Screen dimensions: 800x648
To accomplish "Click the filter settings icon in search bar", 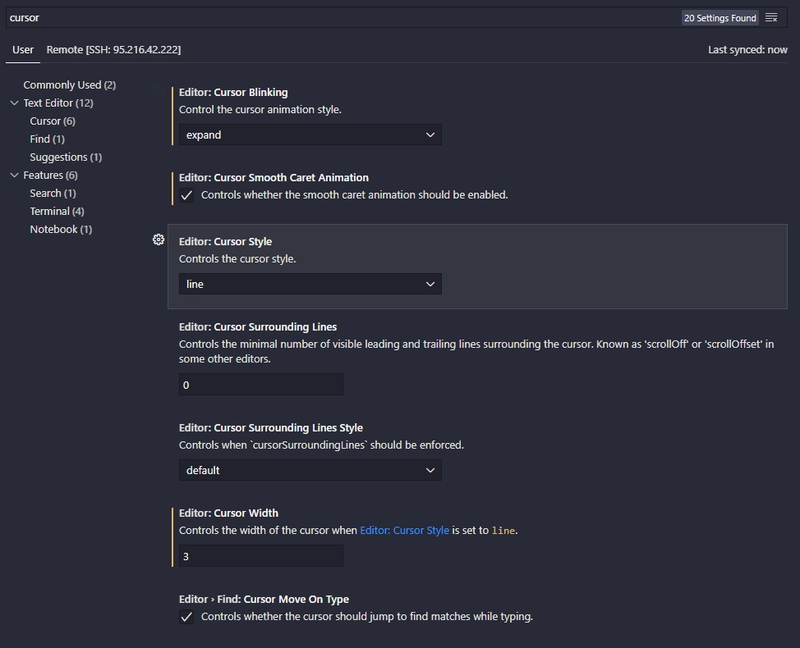I will 771,18.
